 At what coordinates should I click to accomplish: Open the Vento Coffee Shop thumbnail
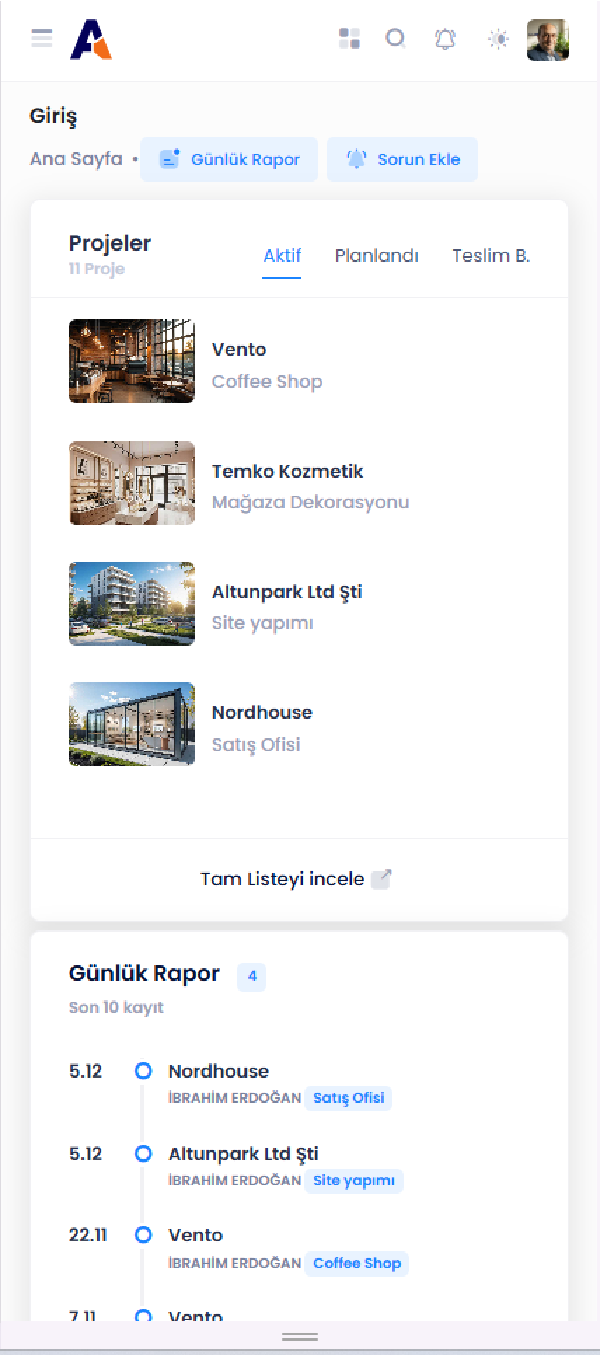[132, 361]
